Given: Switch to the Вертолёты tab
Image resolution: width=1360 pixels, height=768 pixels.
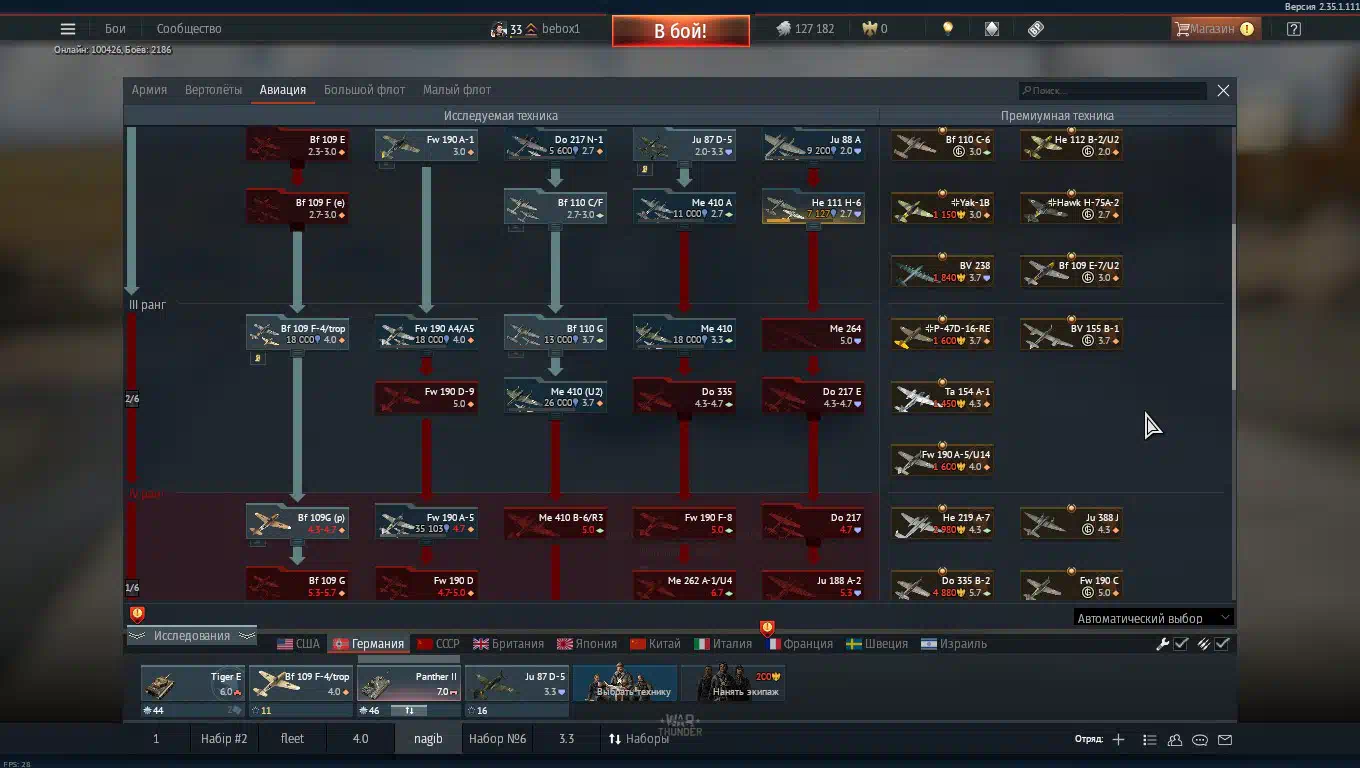Looking at the screenshot, I should [x=213, y=90].
